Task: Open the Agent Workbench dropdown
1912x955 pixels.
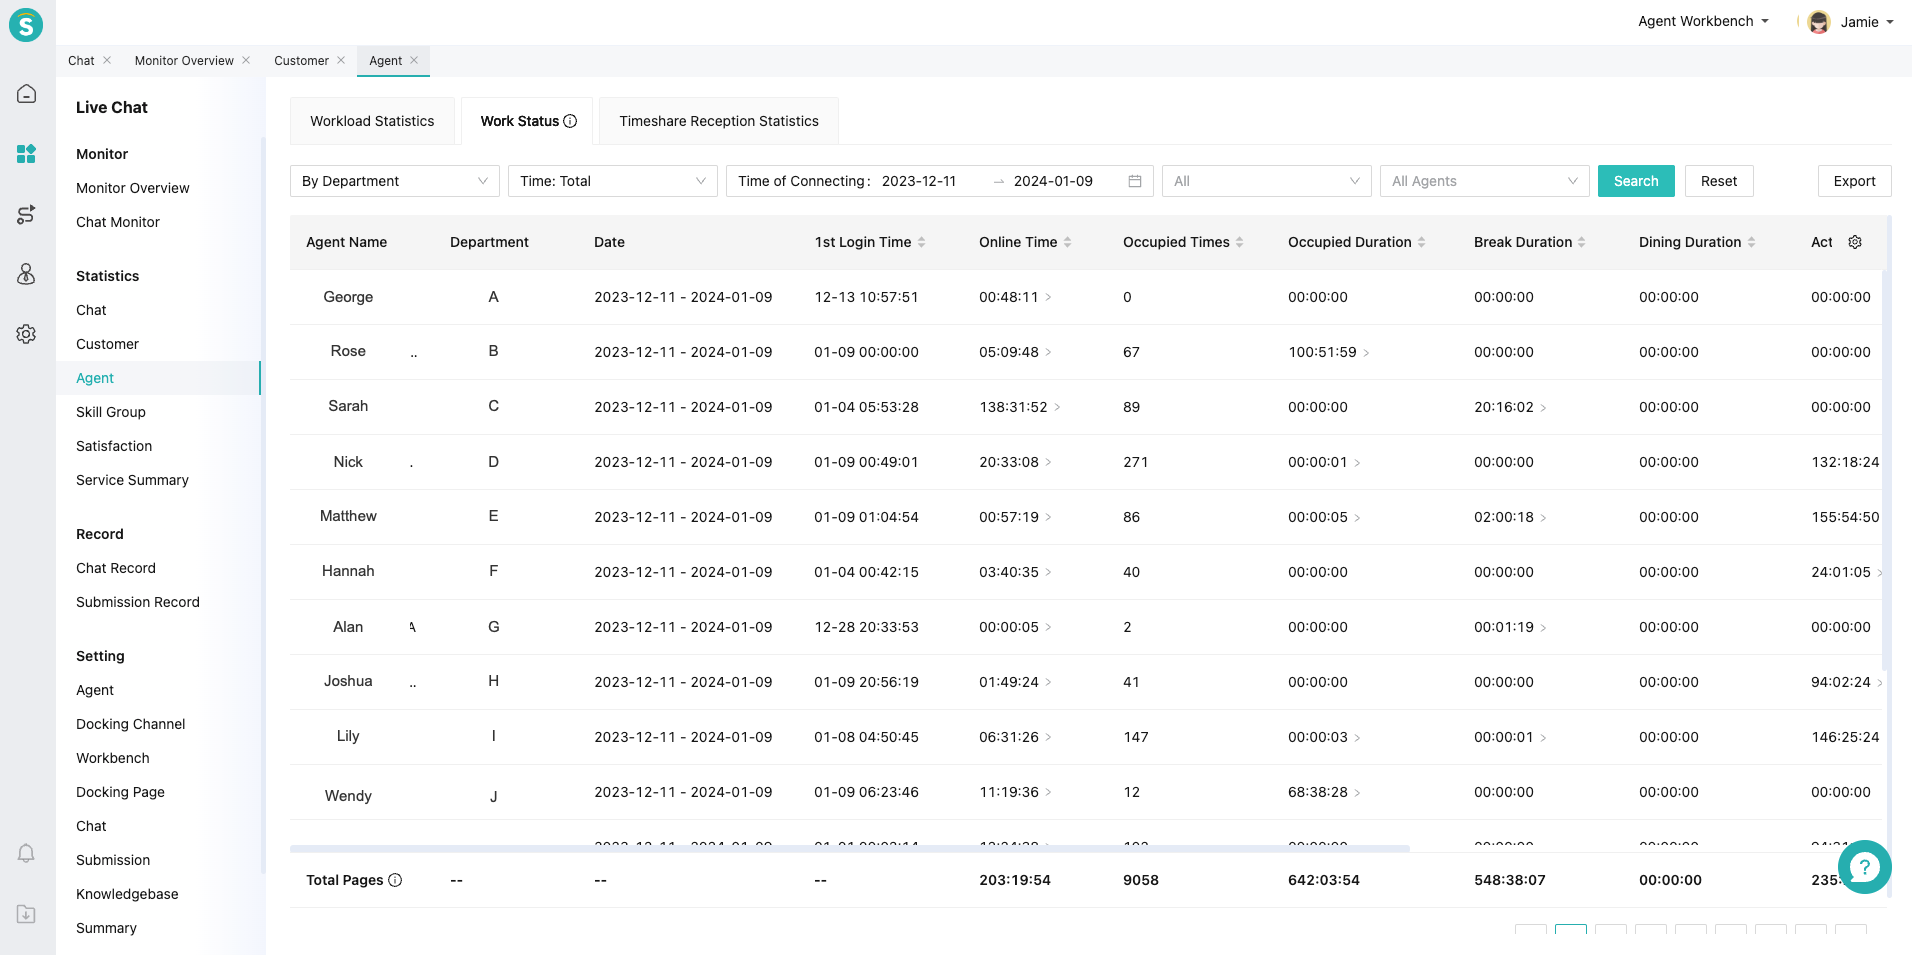Action: [x=1703, y=21]
